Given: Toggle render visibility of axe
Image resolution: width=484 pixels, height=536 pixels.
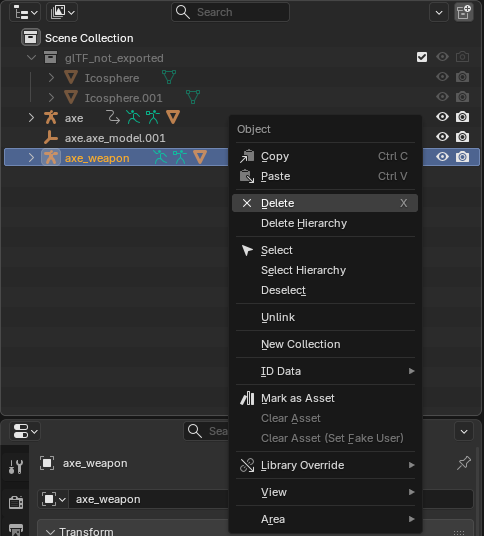Looking at the screenshot, I should pos(462,117).
